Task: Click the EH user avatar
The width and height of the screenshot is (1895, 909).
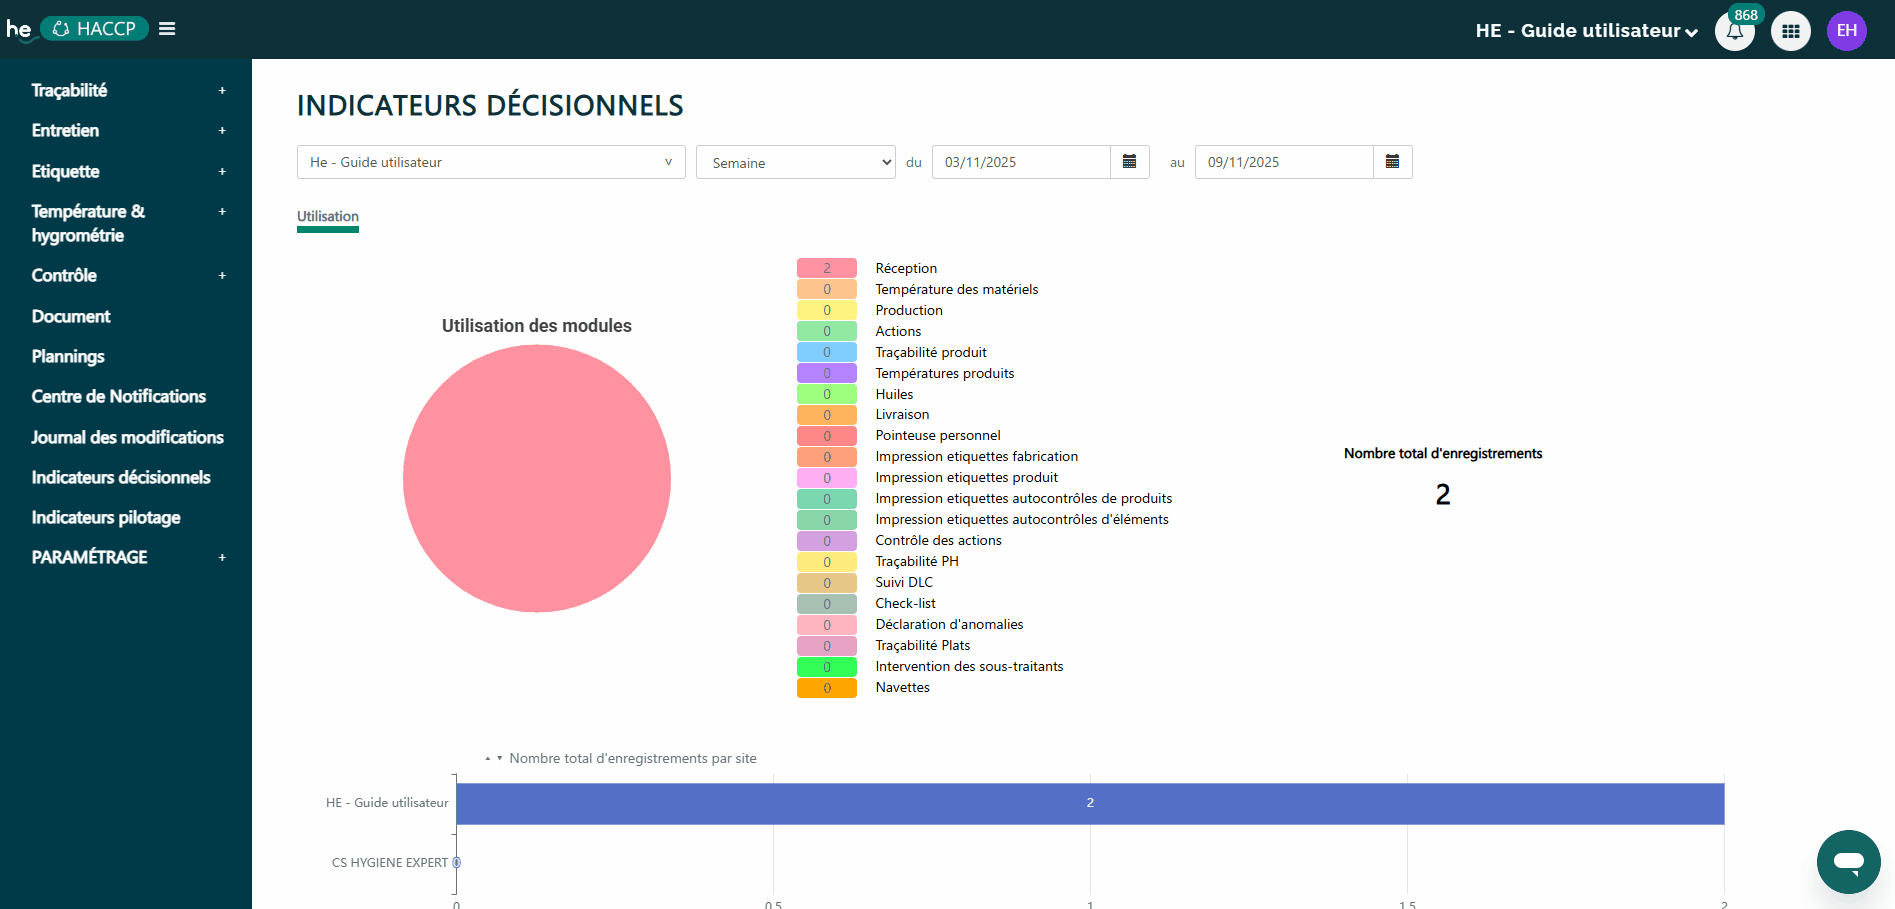Action: [x=1847, y=31]
